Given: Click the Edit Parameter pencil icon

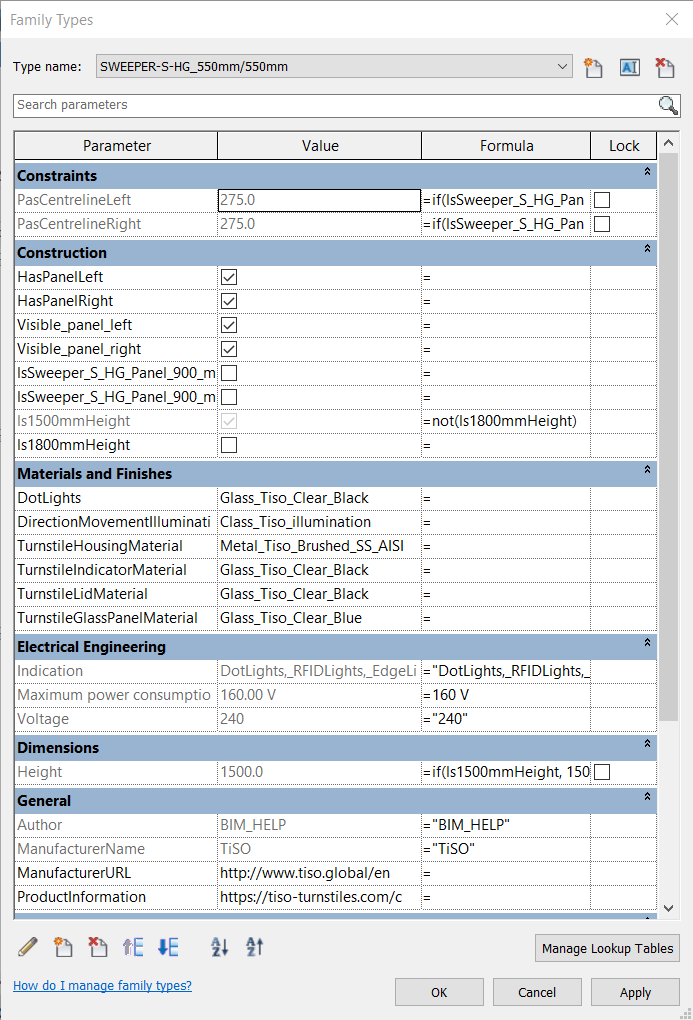Looking at the screenshot, I should [x=28, y=946].
